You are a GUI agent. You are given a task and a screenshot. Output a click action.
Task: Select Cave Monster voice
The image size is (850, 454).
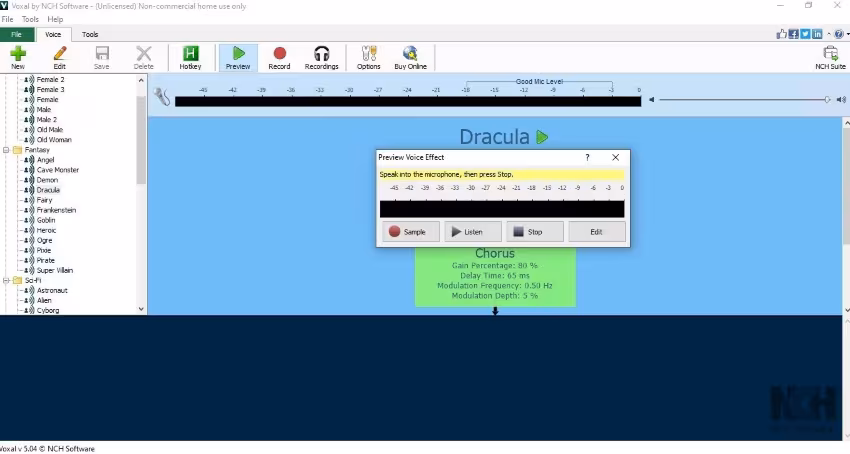point(58,170)
